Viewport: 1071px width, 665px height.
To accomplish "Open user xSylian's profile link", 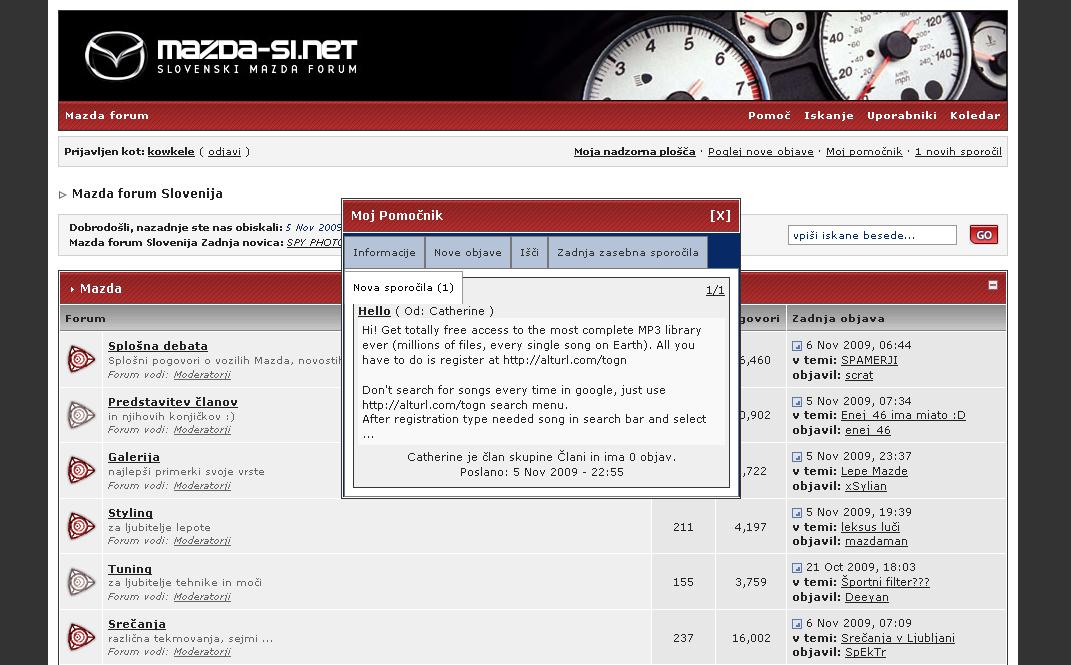I will click(x=865, y=486).
